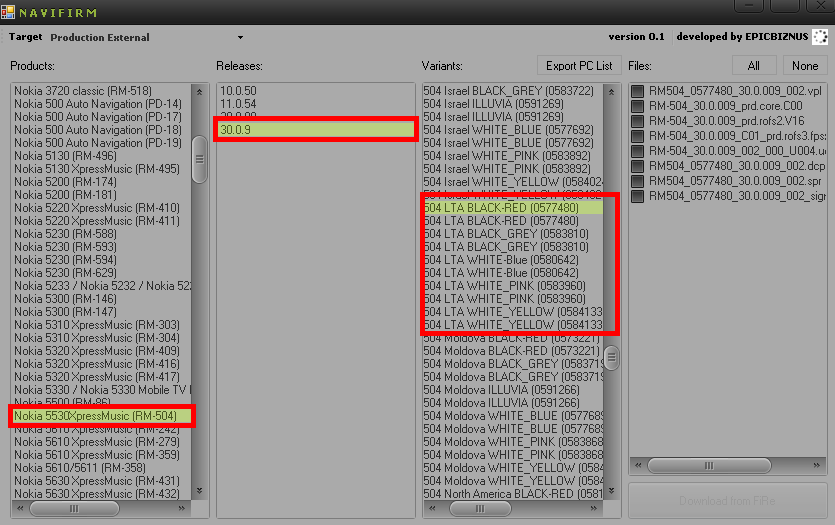835x525 pixels.
Task: Click Variants list vertical scrollbar thumb
Action: 611,358
